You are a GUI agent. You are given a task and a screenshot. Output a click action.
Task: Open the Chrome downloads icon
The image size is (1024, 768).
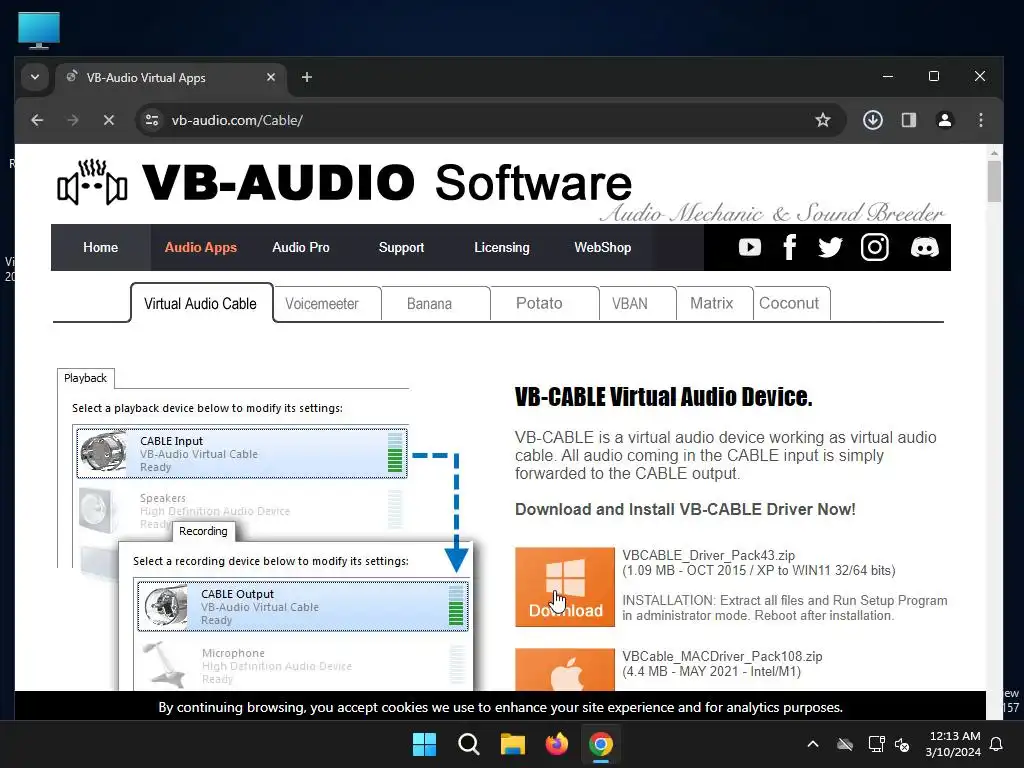(872, 120)
